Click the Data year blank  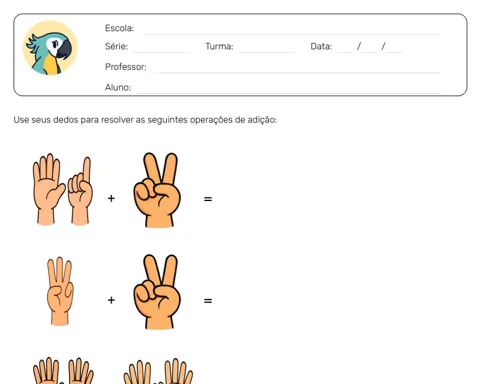point(394,48)
